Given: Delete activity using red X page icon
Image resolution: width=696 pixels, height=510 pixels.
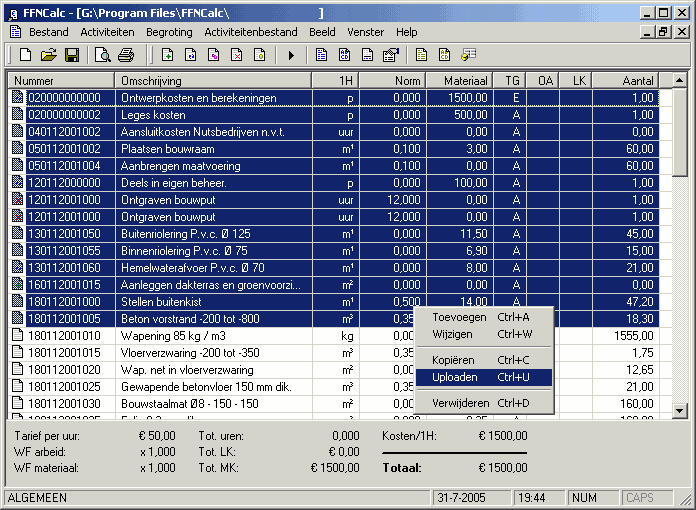Looking at the screenshot, I should coord(237,55).
